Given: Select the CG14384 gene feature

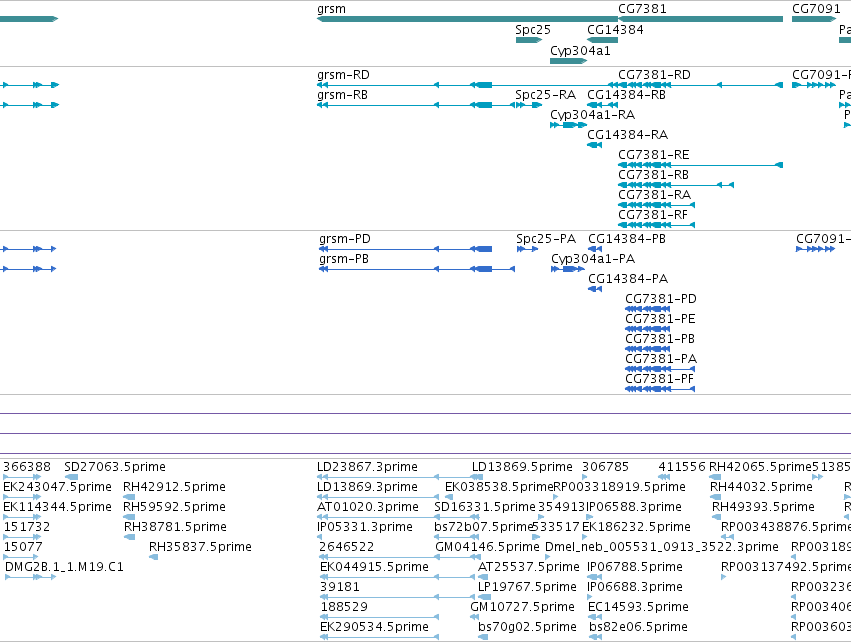Looking at the screenshot, I should [602, 40].
